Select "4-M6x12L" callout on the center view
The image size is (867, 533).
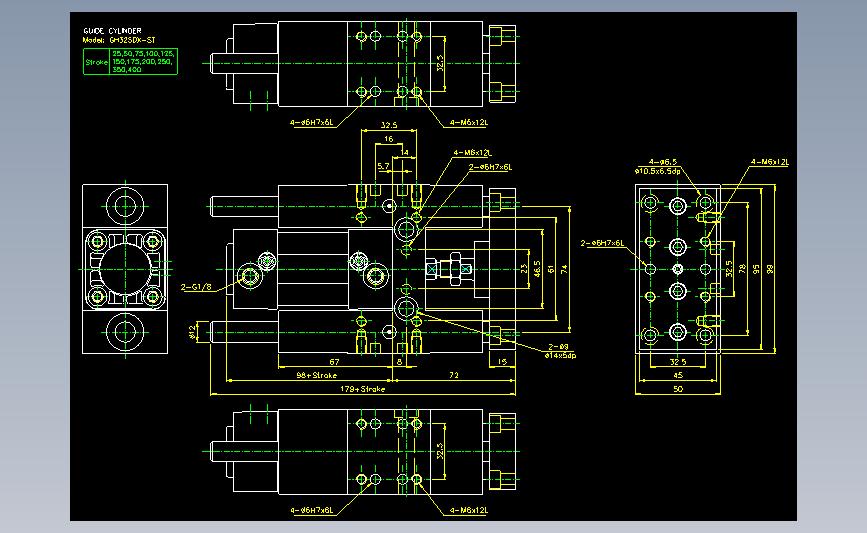click(473, 153)
